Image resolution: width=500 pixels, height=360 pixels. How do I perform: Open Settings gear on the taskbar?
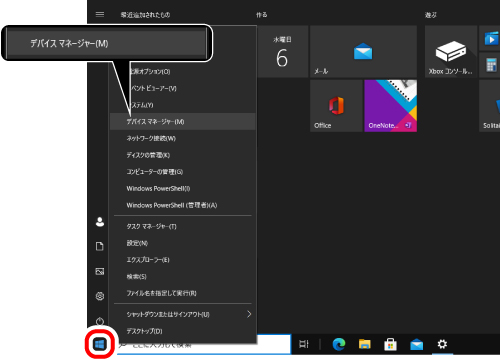coord(442,344)
